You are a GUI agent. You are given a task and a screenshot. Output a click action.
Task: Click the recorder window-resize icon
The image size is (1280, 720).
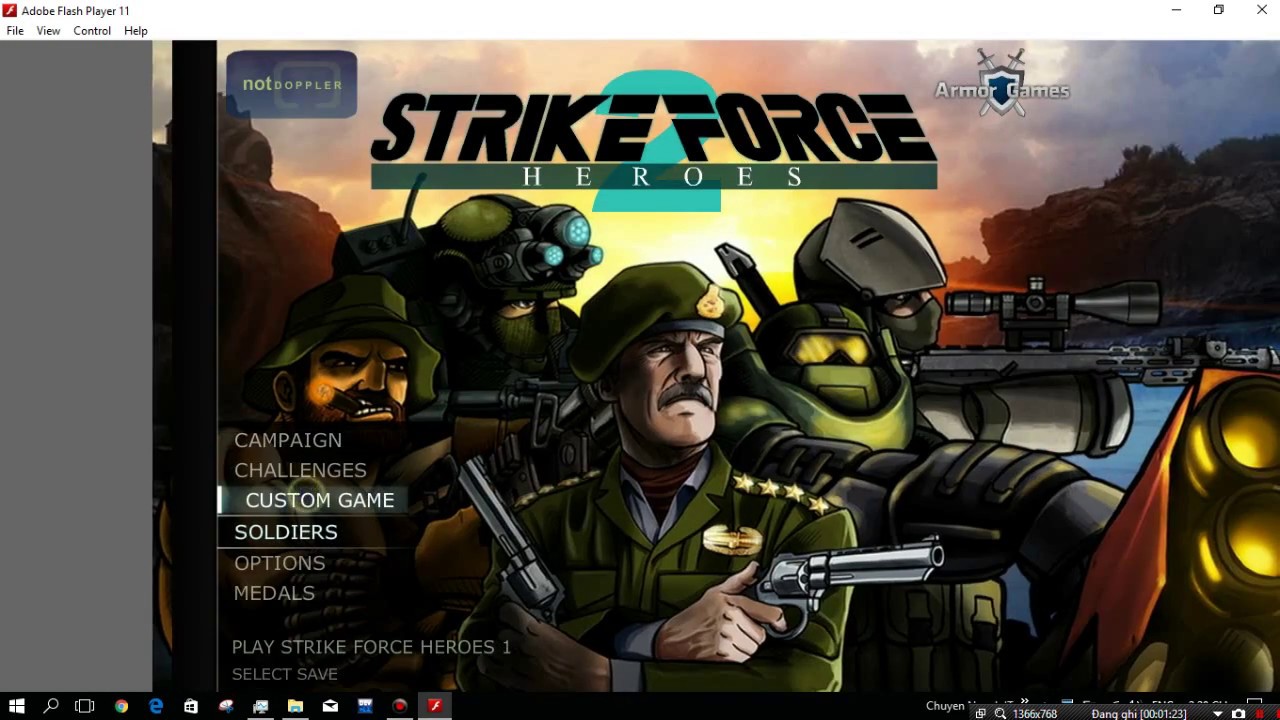pyautogui.click(x=981, y=714)
